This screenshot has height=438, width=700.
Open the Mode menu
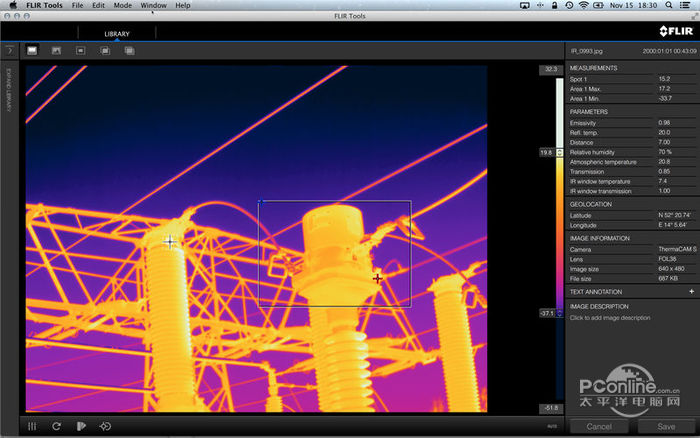coord(122,5)
